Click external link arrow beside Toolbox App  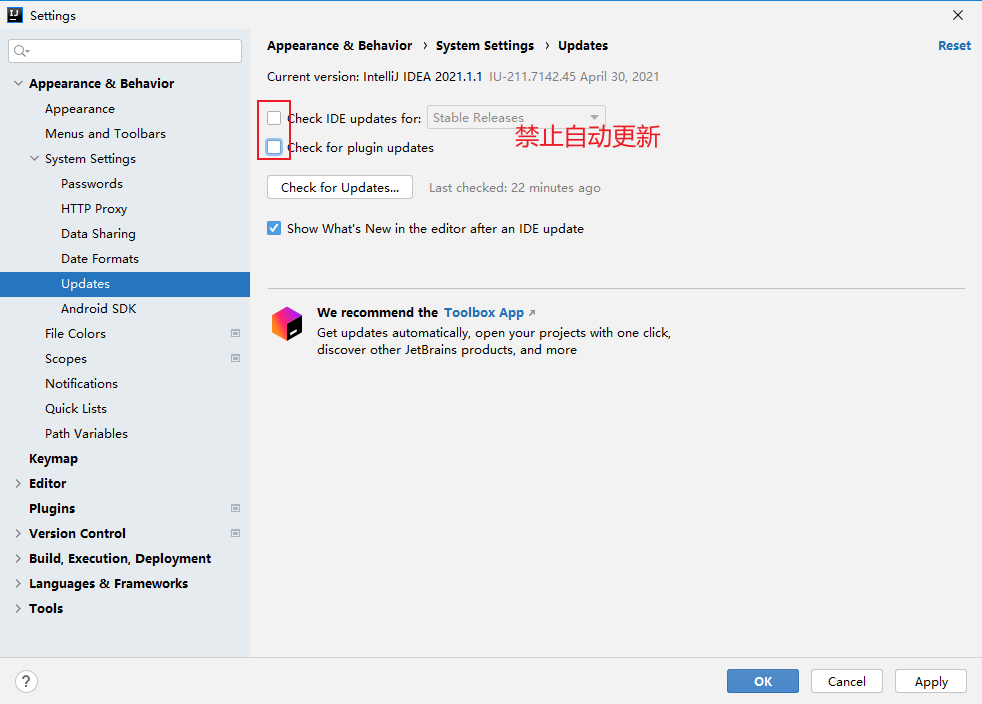pos(532,313)
